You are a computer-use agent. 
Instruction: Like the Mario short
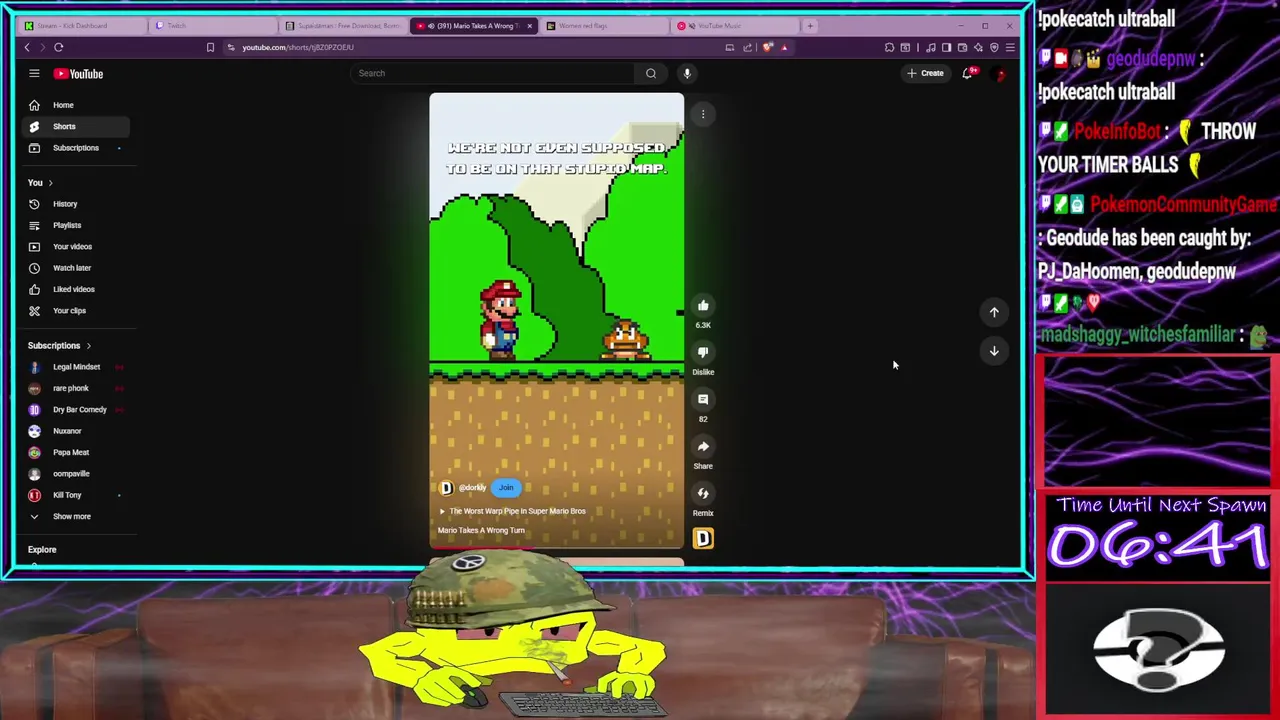tap(703, 306)
